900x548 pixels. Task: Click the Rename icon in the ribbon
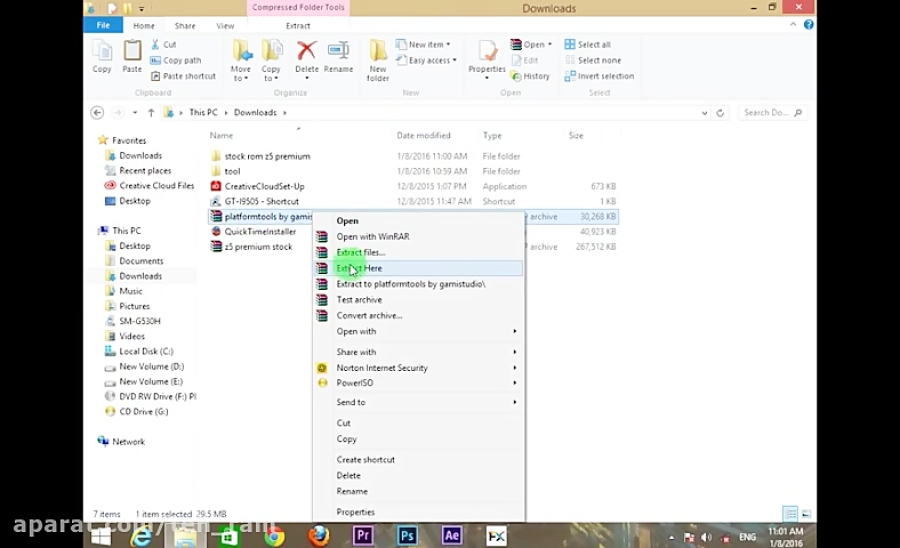(x=338, y=56)
